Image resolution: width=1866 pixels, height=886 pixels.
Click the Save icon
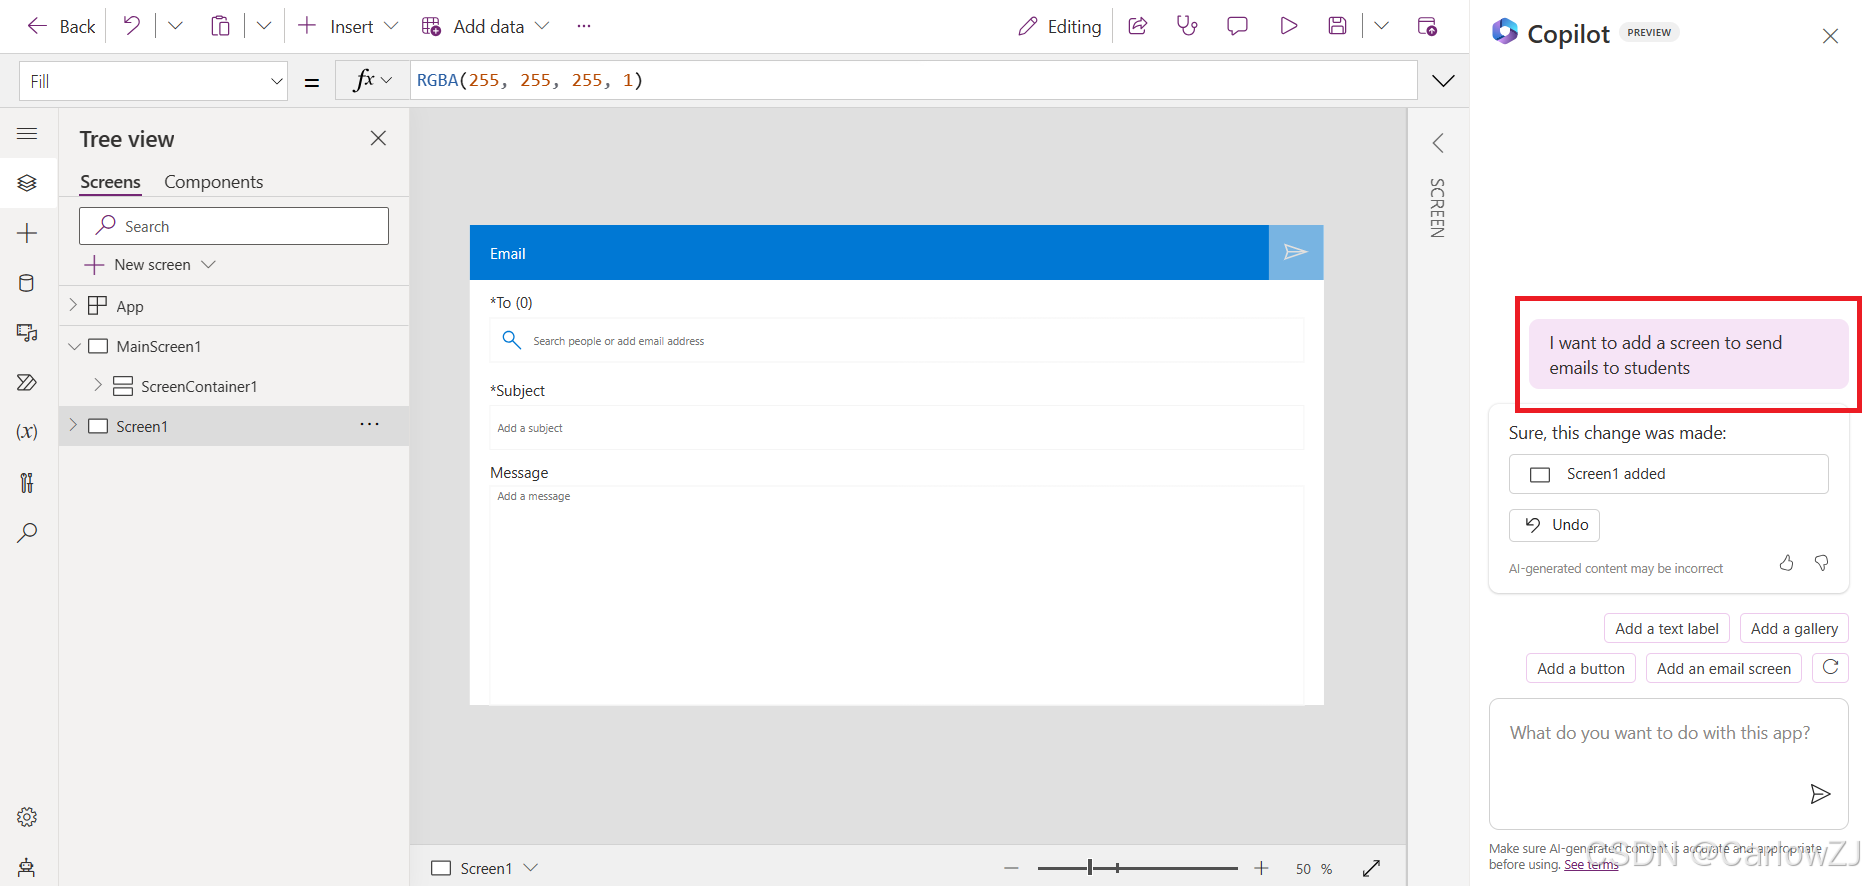point(1337,26)
